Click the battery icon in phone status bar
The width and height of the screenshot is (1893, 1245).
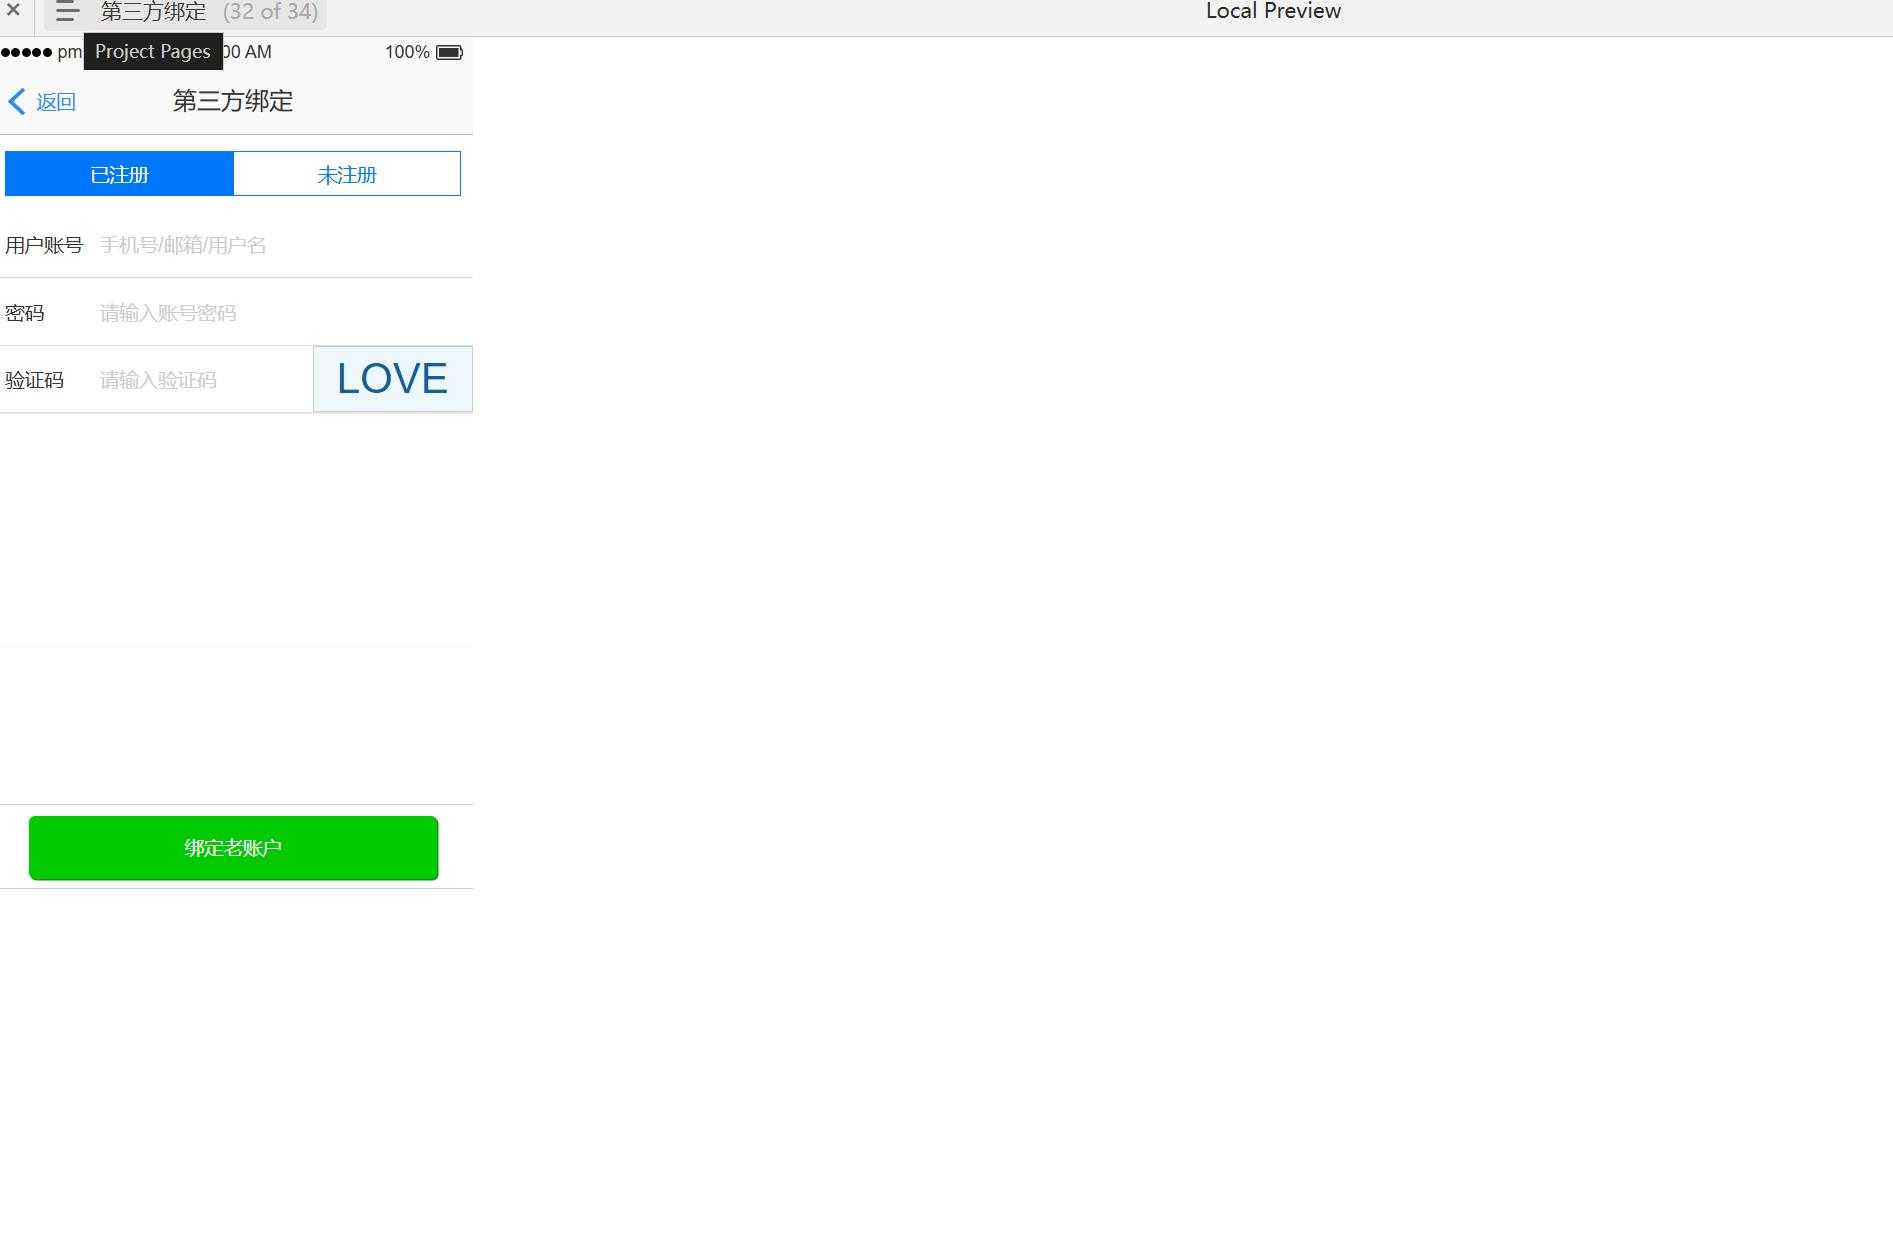click(x=449, y=52)
